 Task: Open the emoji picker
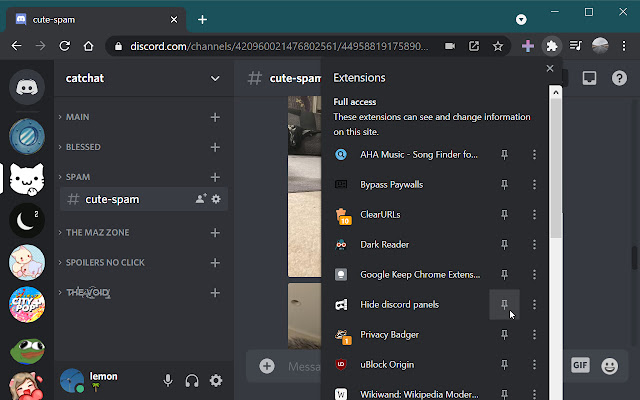[609, 365]
